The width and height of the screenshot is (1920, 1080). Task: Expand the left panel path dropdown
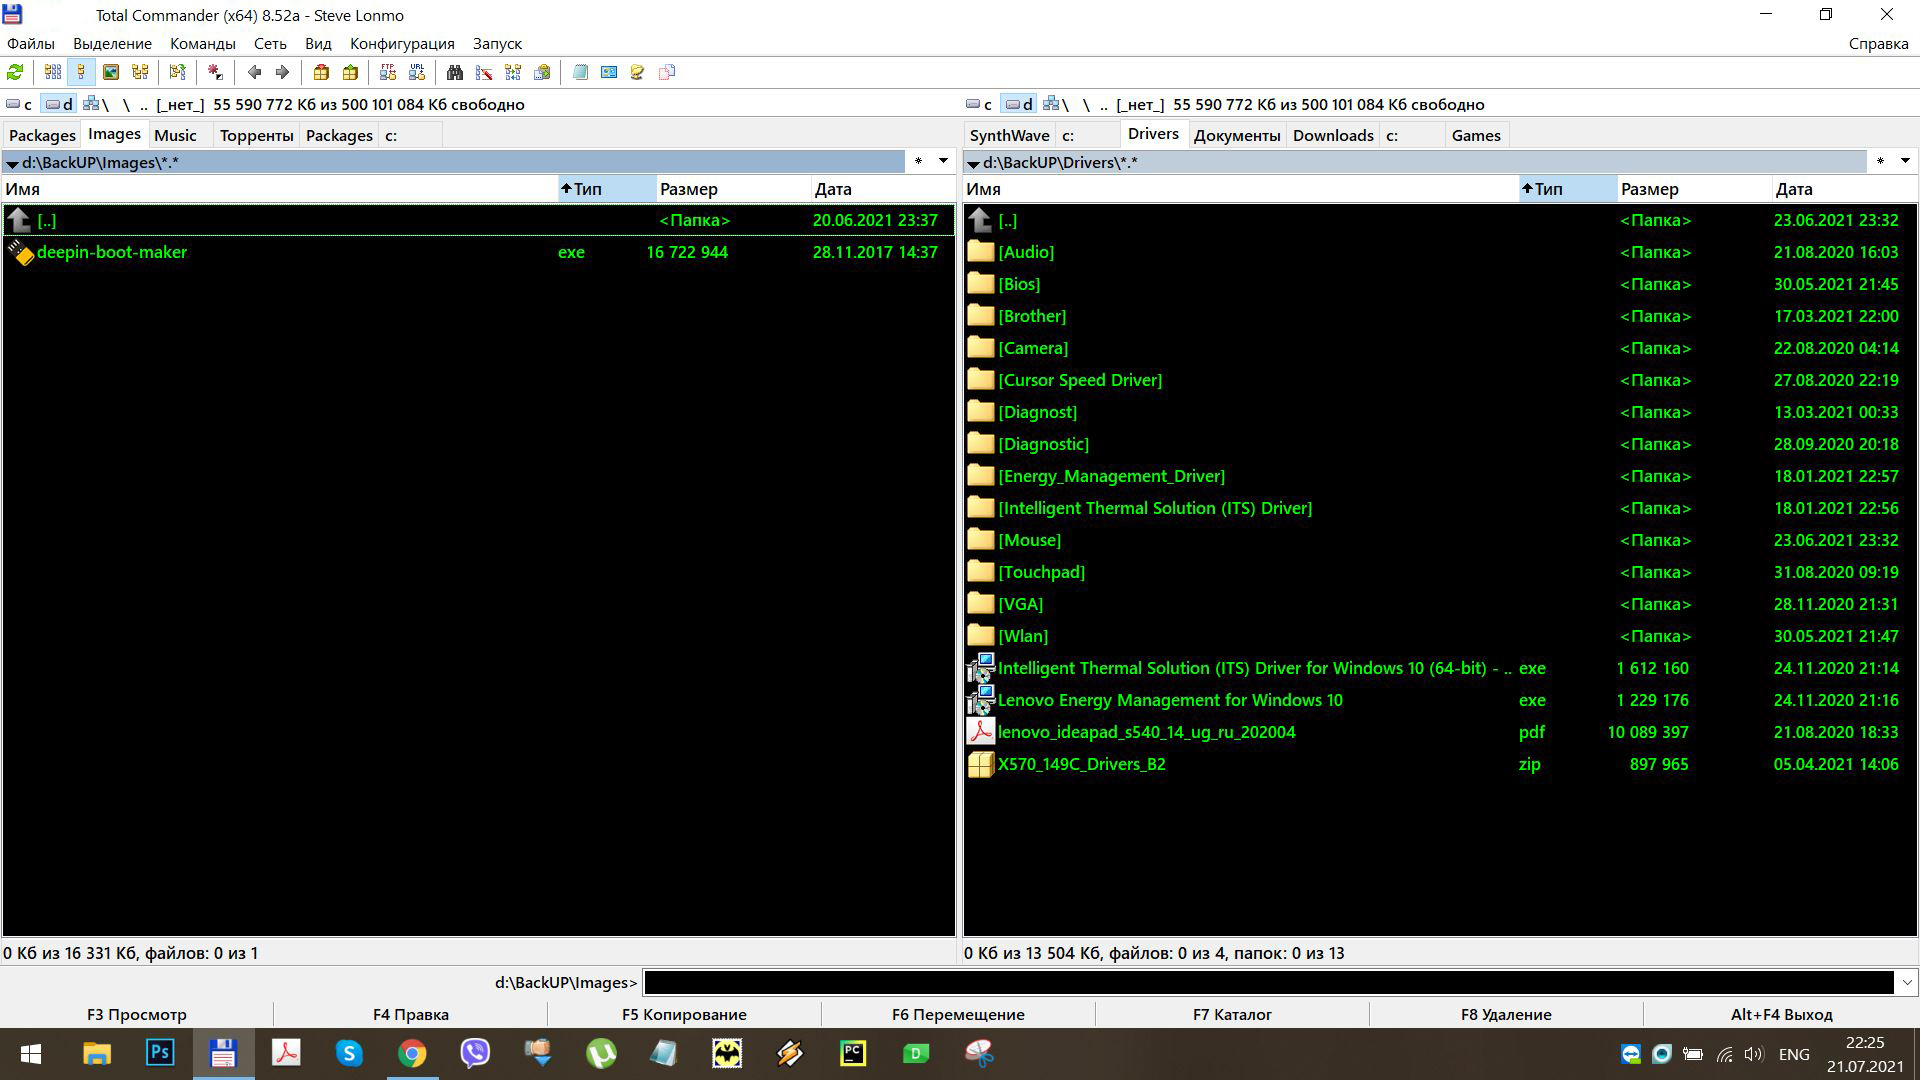coord(13,162)
